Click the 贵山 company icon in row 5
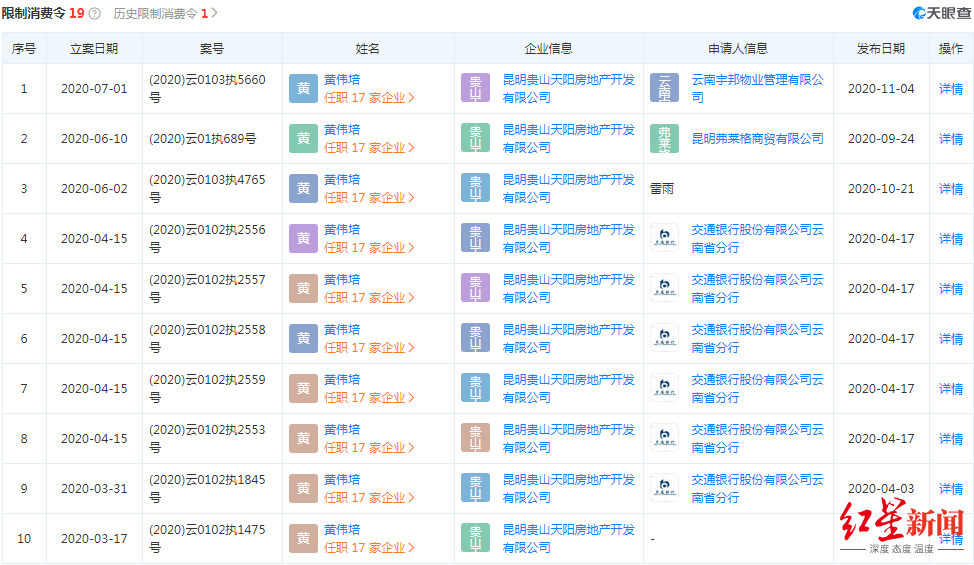This screenshot has height=565, width=974. (475, 288)
